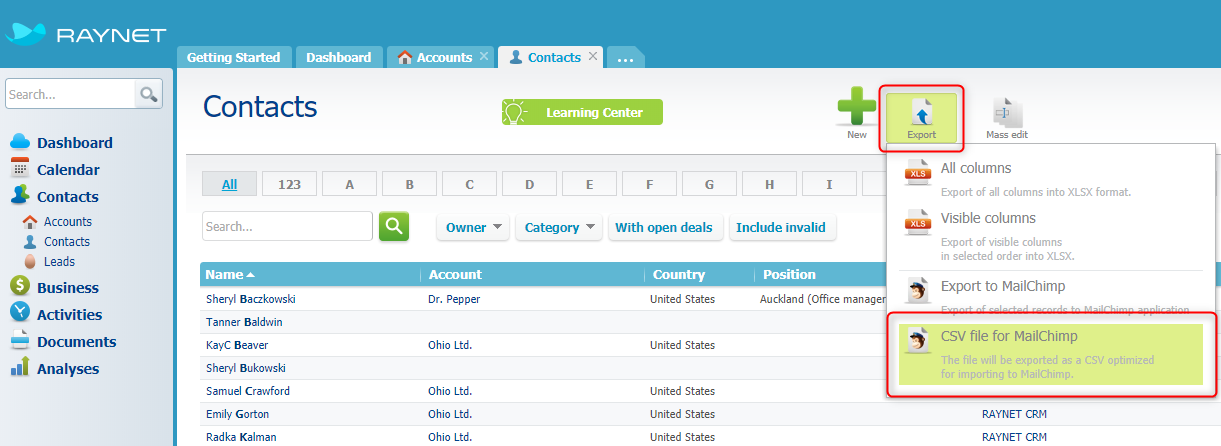Open Leads sub-item in the sidebar

[59, 262]
